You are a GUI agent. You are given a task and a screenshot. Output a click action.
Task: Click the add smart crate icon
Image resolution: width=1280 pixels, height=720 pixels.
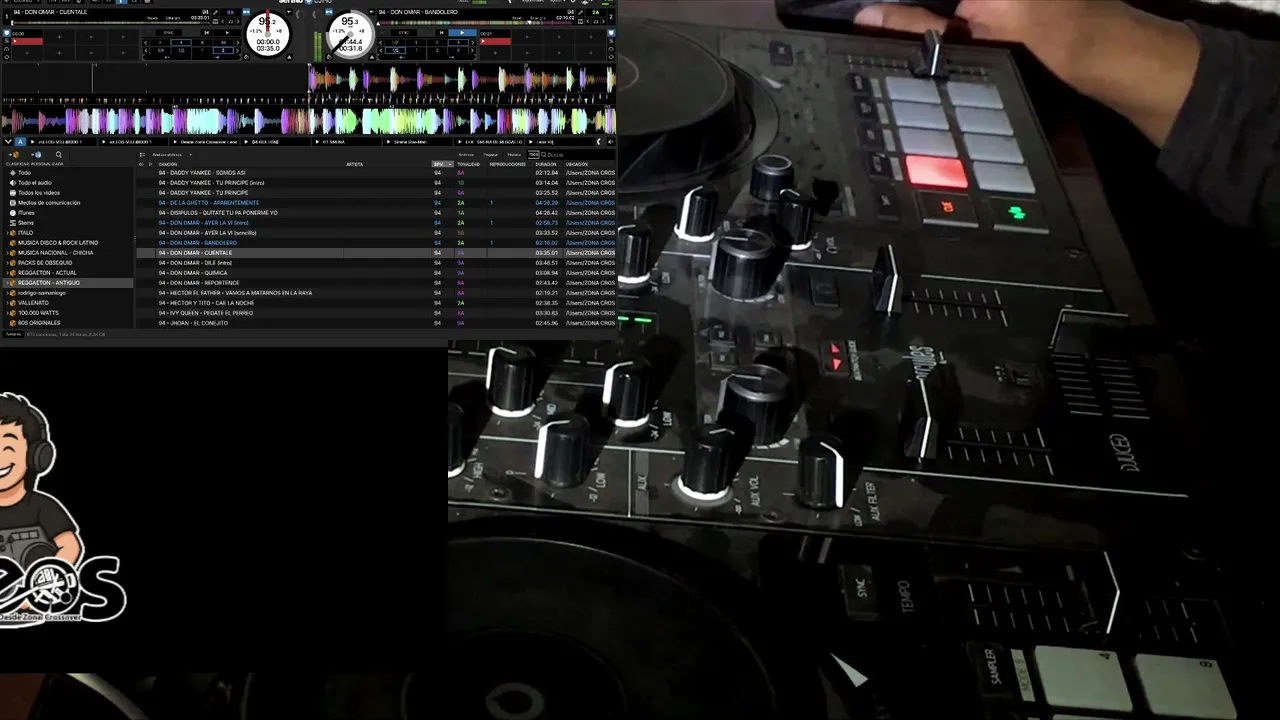(x=35, y=154)
